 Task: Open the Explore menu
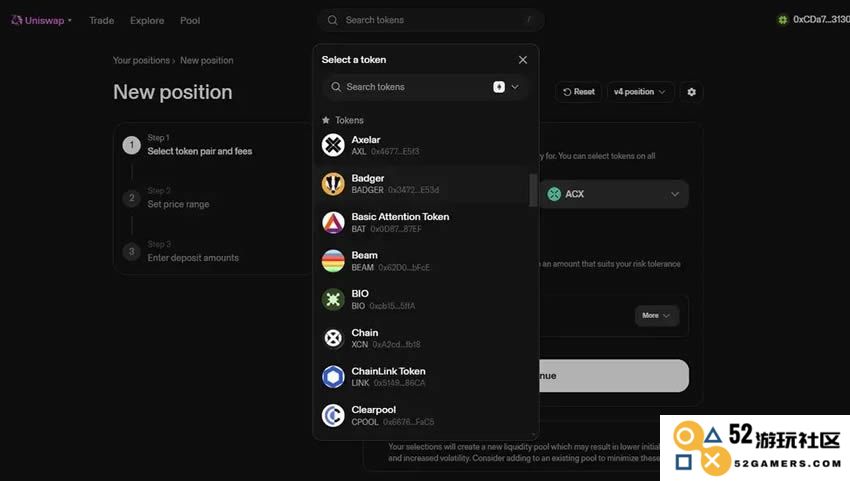click(x=147, y=21)
